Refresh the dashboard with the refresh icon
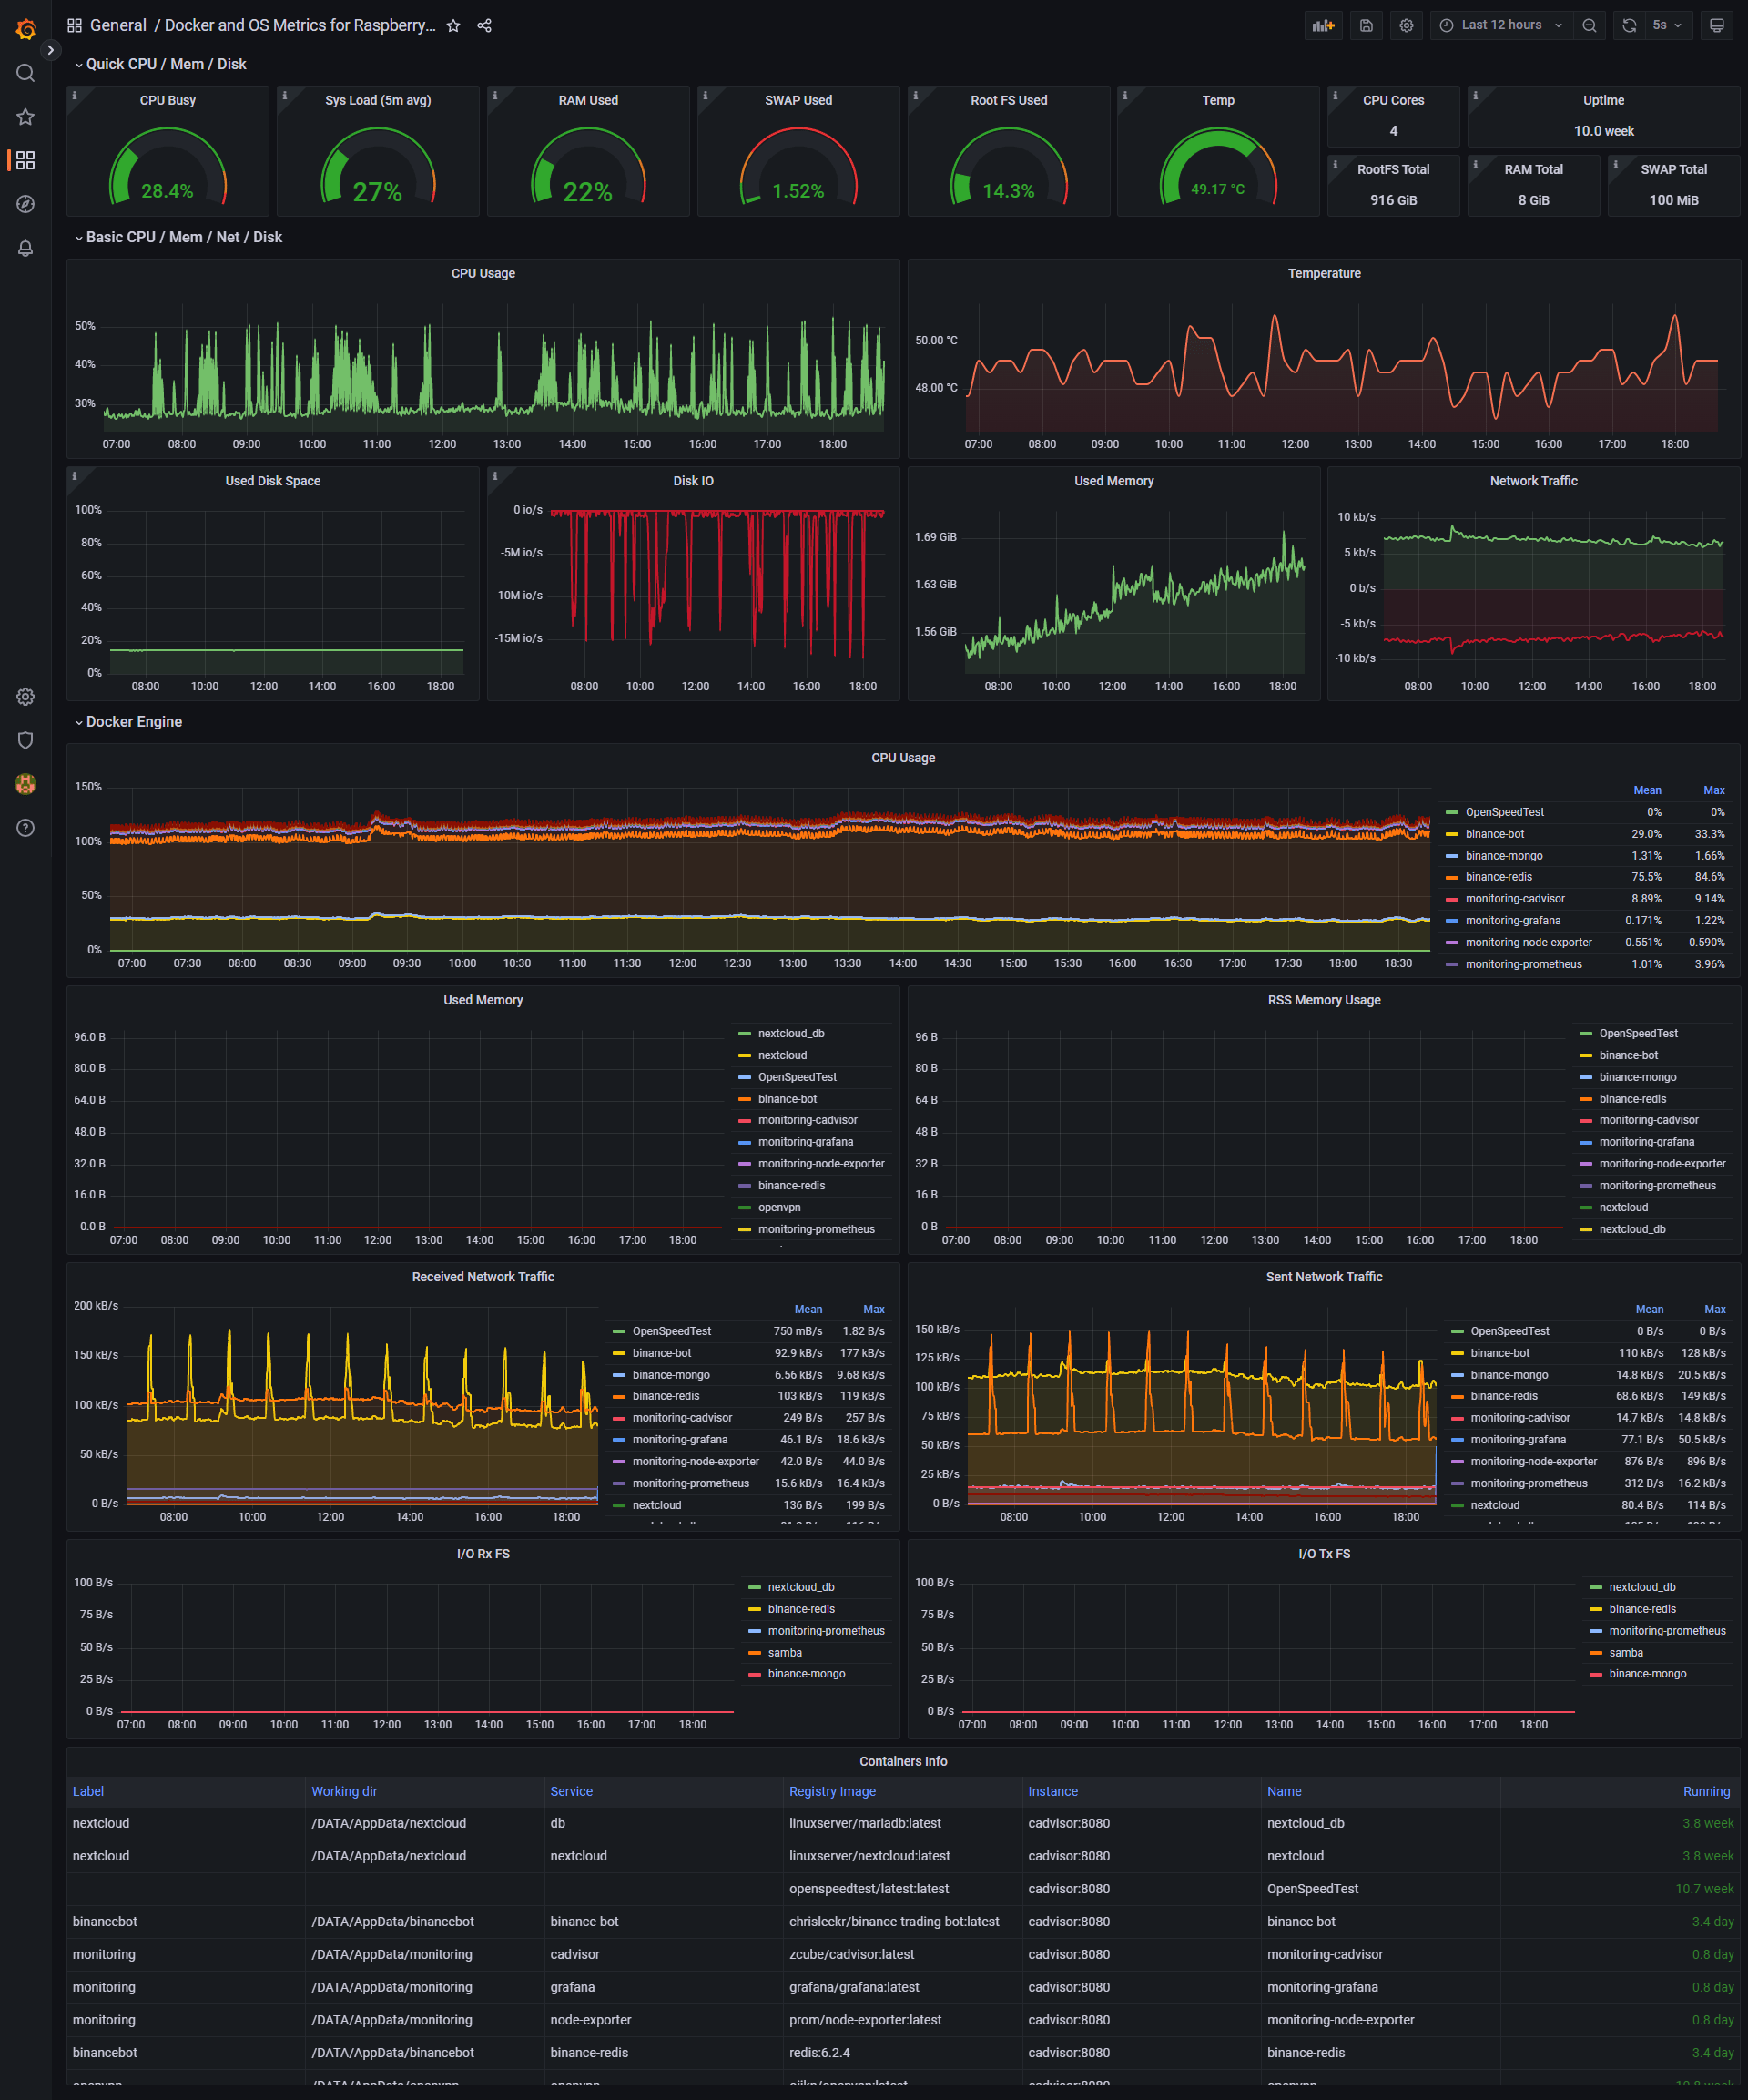Screen dimensions: 1748x2100 click(x=1629, y=25)
